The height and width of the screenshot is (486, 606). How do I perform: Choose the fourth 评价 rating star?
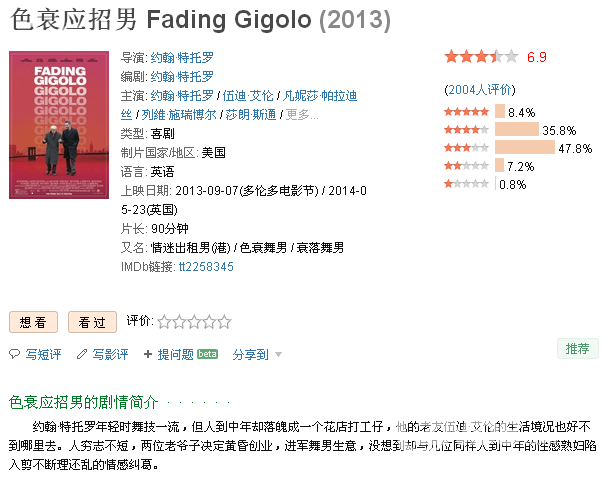coord(209,322)
